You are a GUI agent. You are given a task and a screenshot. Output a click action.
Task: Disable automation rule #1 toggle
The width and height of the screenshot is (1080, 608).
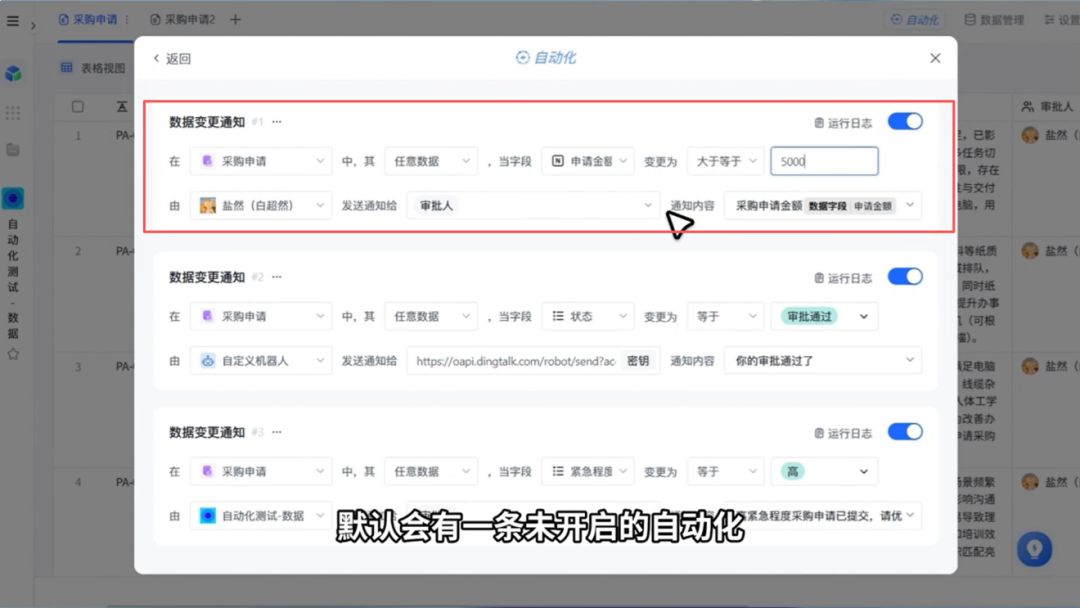point(905,121)
